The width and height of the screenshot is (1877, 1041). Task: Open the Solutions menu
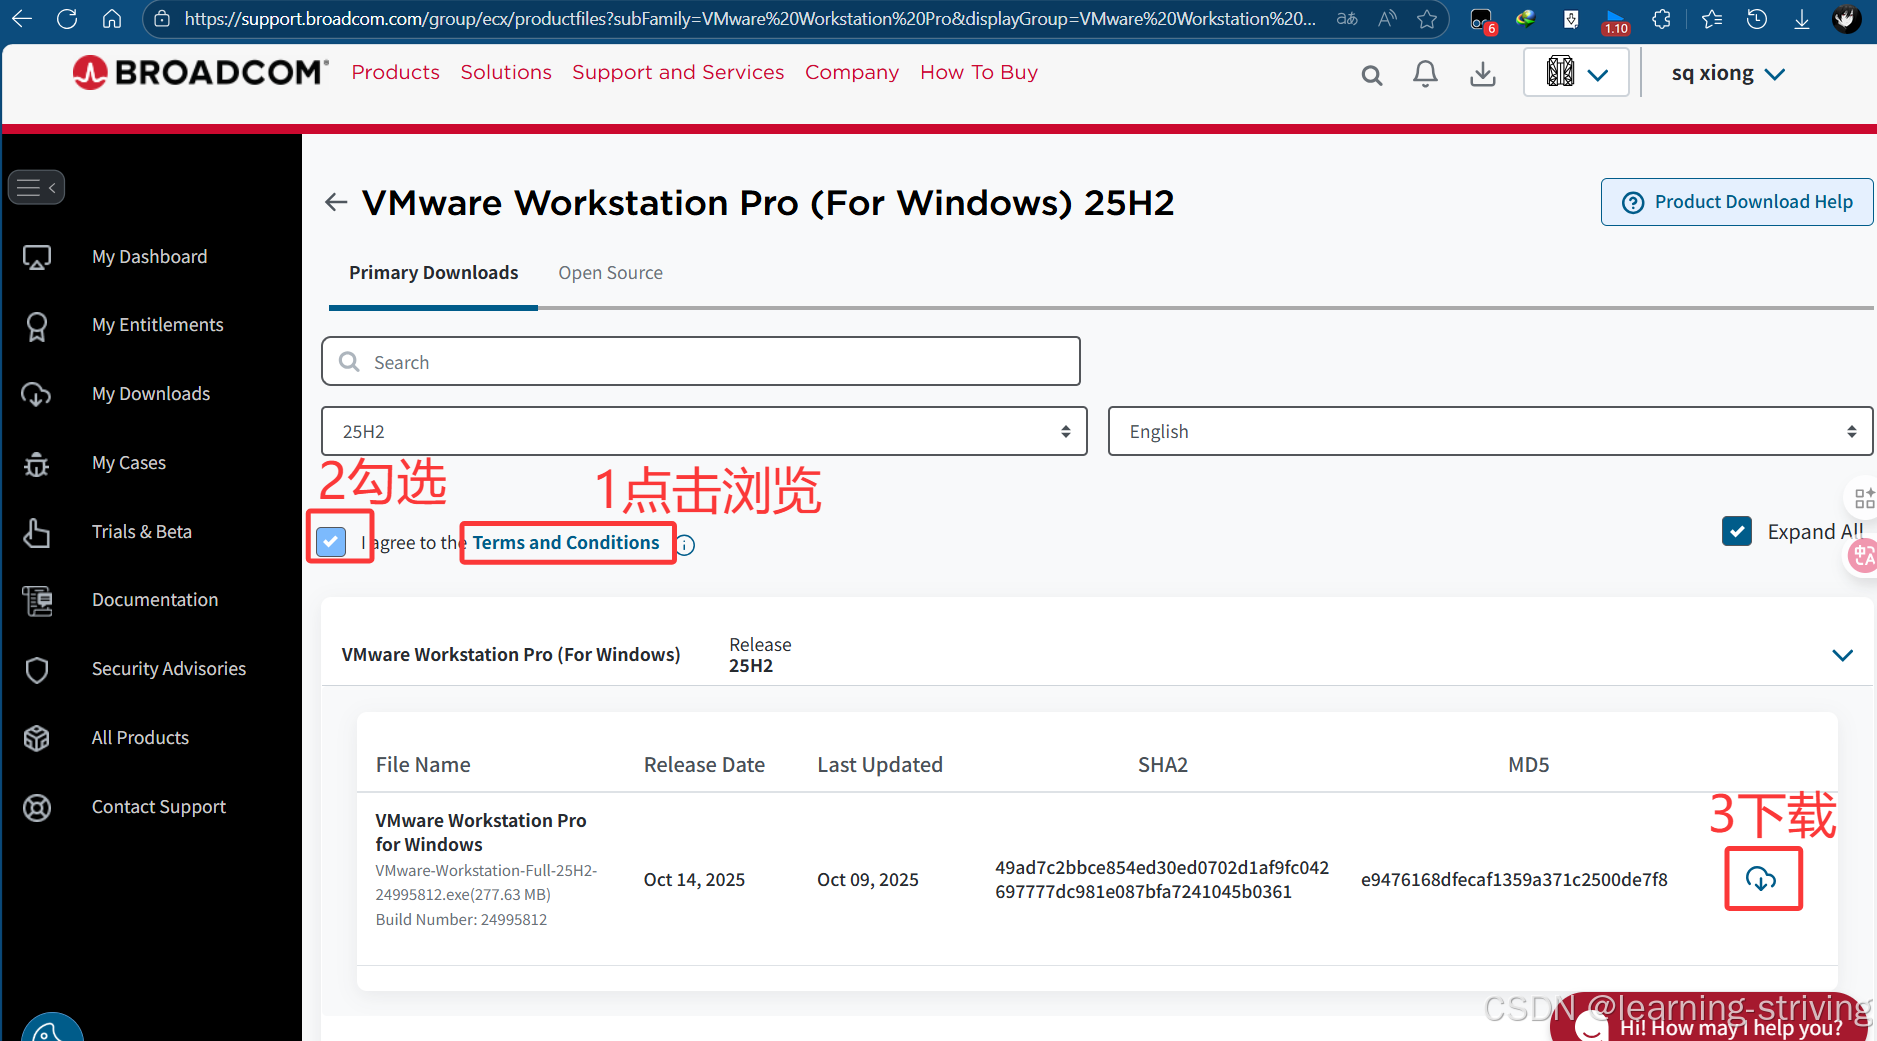click(506, 72)
